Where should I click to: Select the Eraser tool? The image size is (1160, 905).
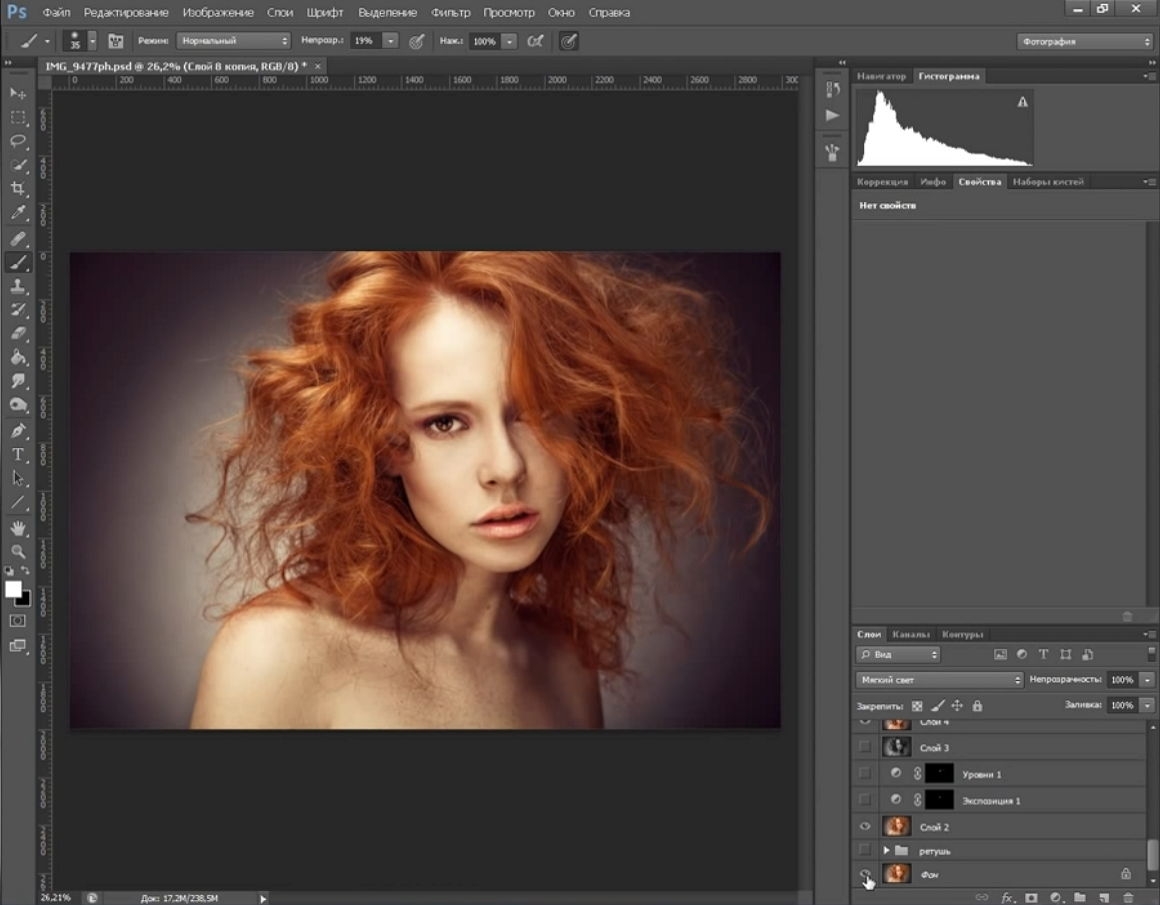click(x=18, y=333)
